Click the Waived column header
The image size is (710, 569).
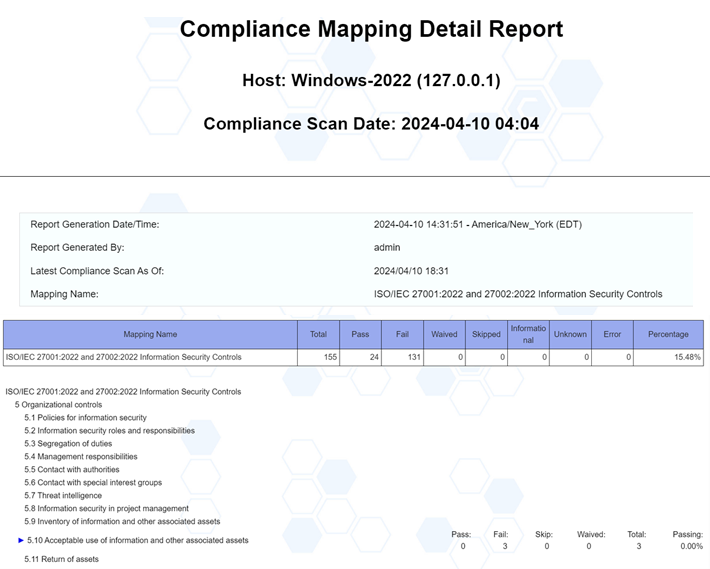click(x=444, y=335)
